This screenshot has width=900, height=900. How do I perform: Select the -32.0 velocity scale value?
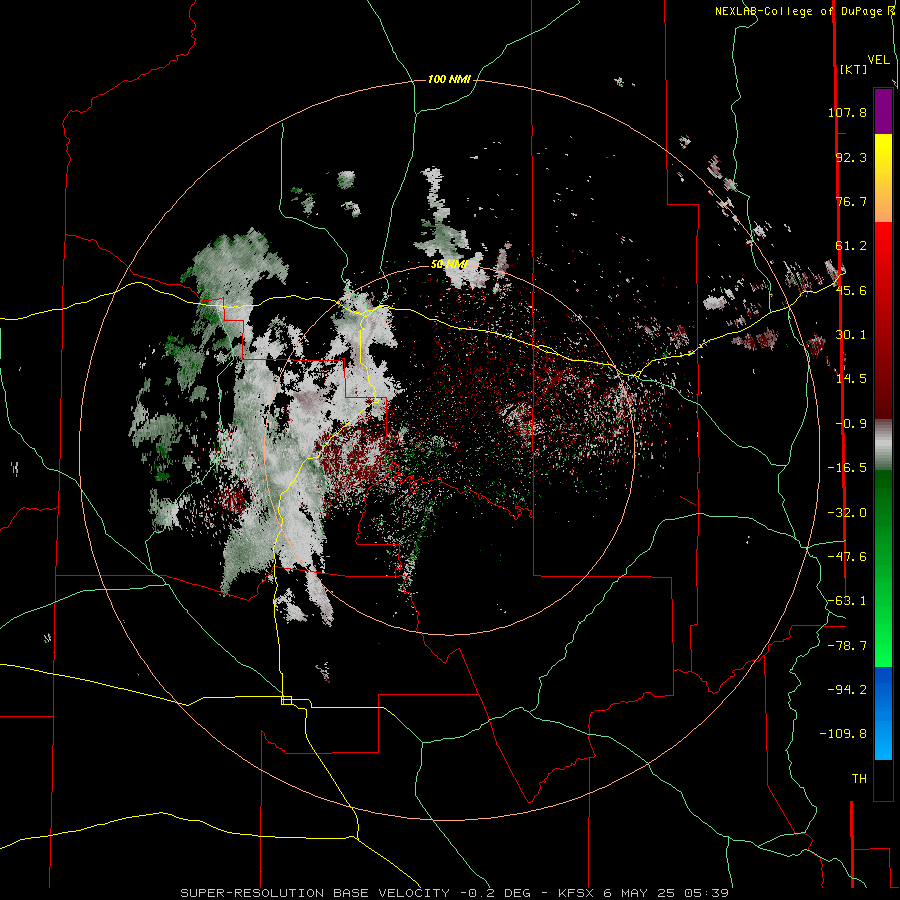pyautogui.click(x=847, y=513)
